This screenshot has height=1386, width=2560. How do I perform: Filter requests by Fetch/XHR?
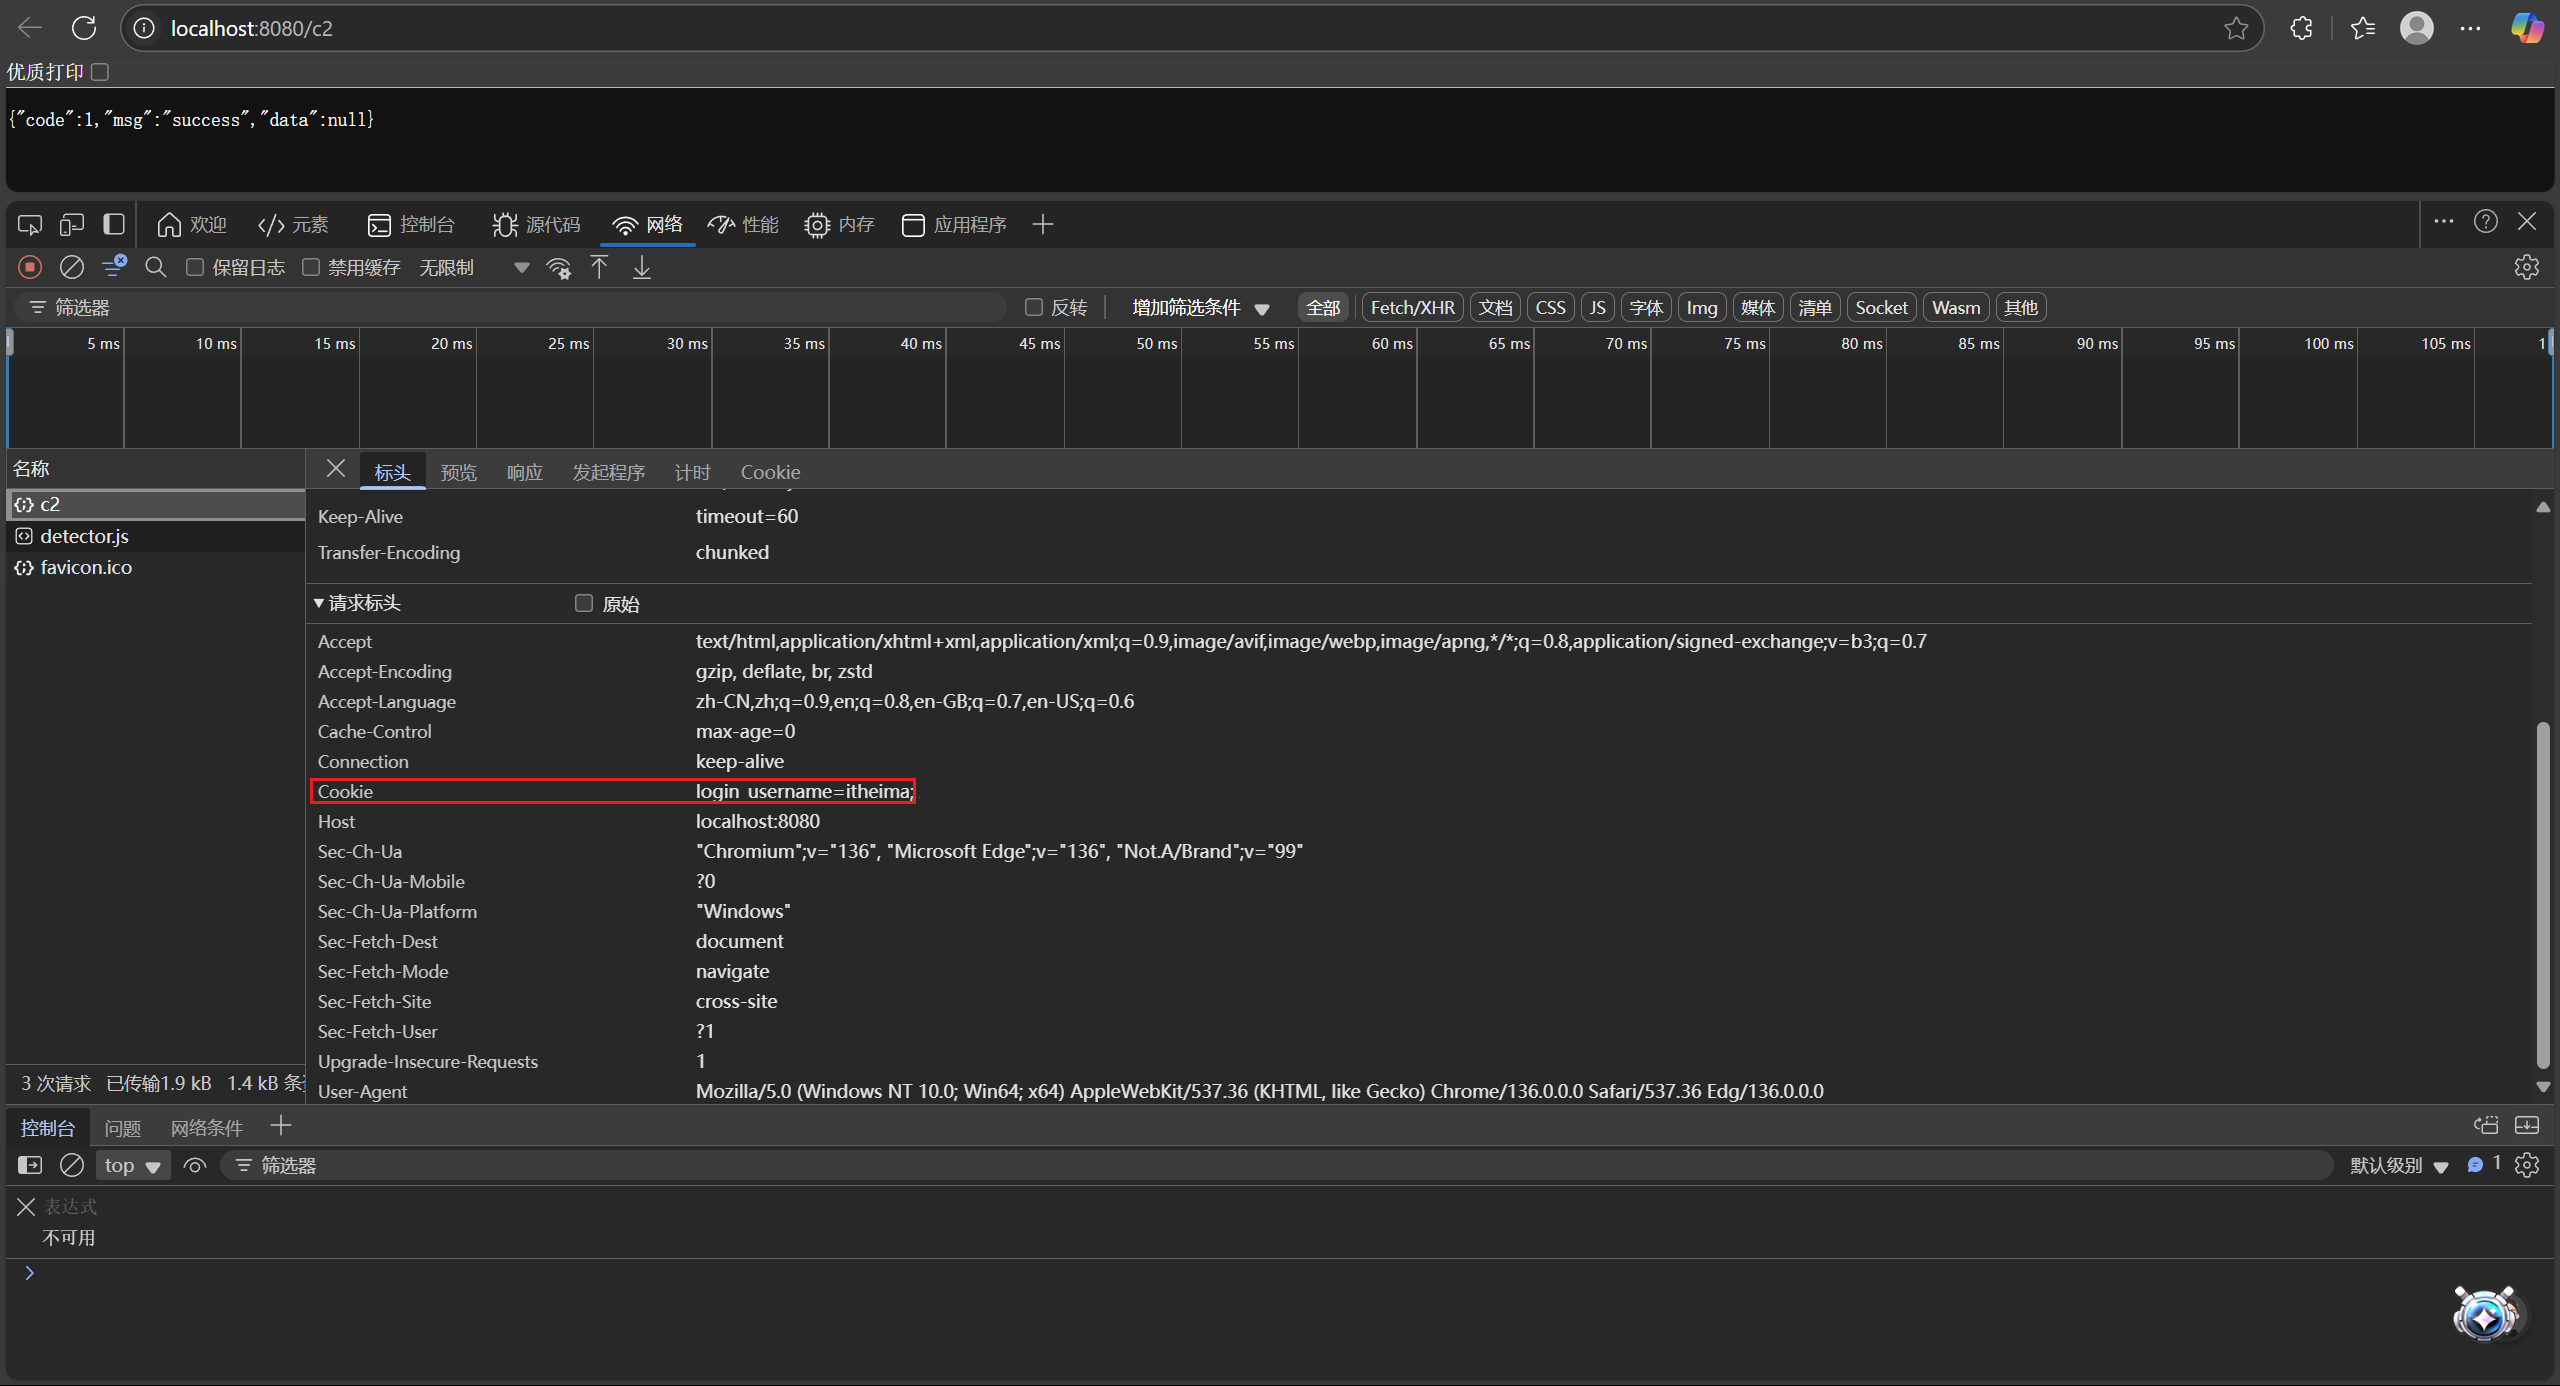click(1411, 307)
